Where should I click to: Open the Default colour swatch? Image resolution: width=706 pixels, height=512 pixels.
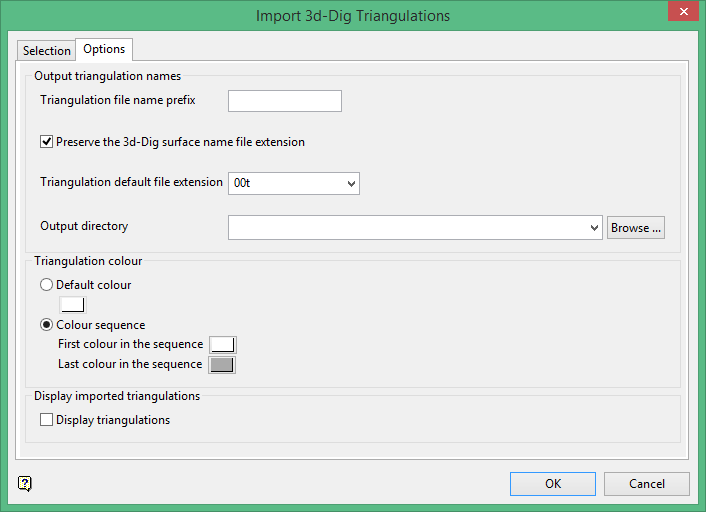click(73, 305)
